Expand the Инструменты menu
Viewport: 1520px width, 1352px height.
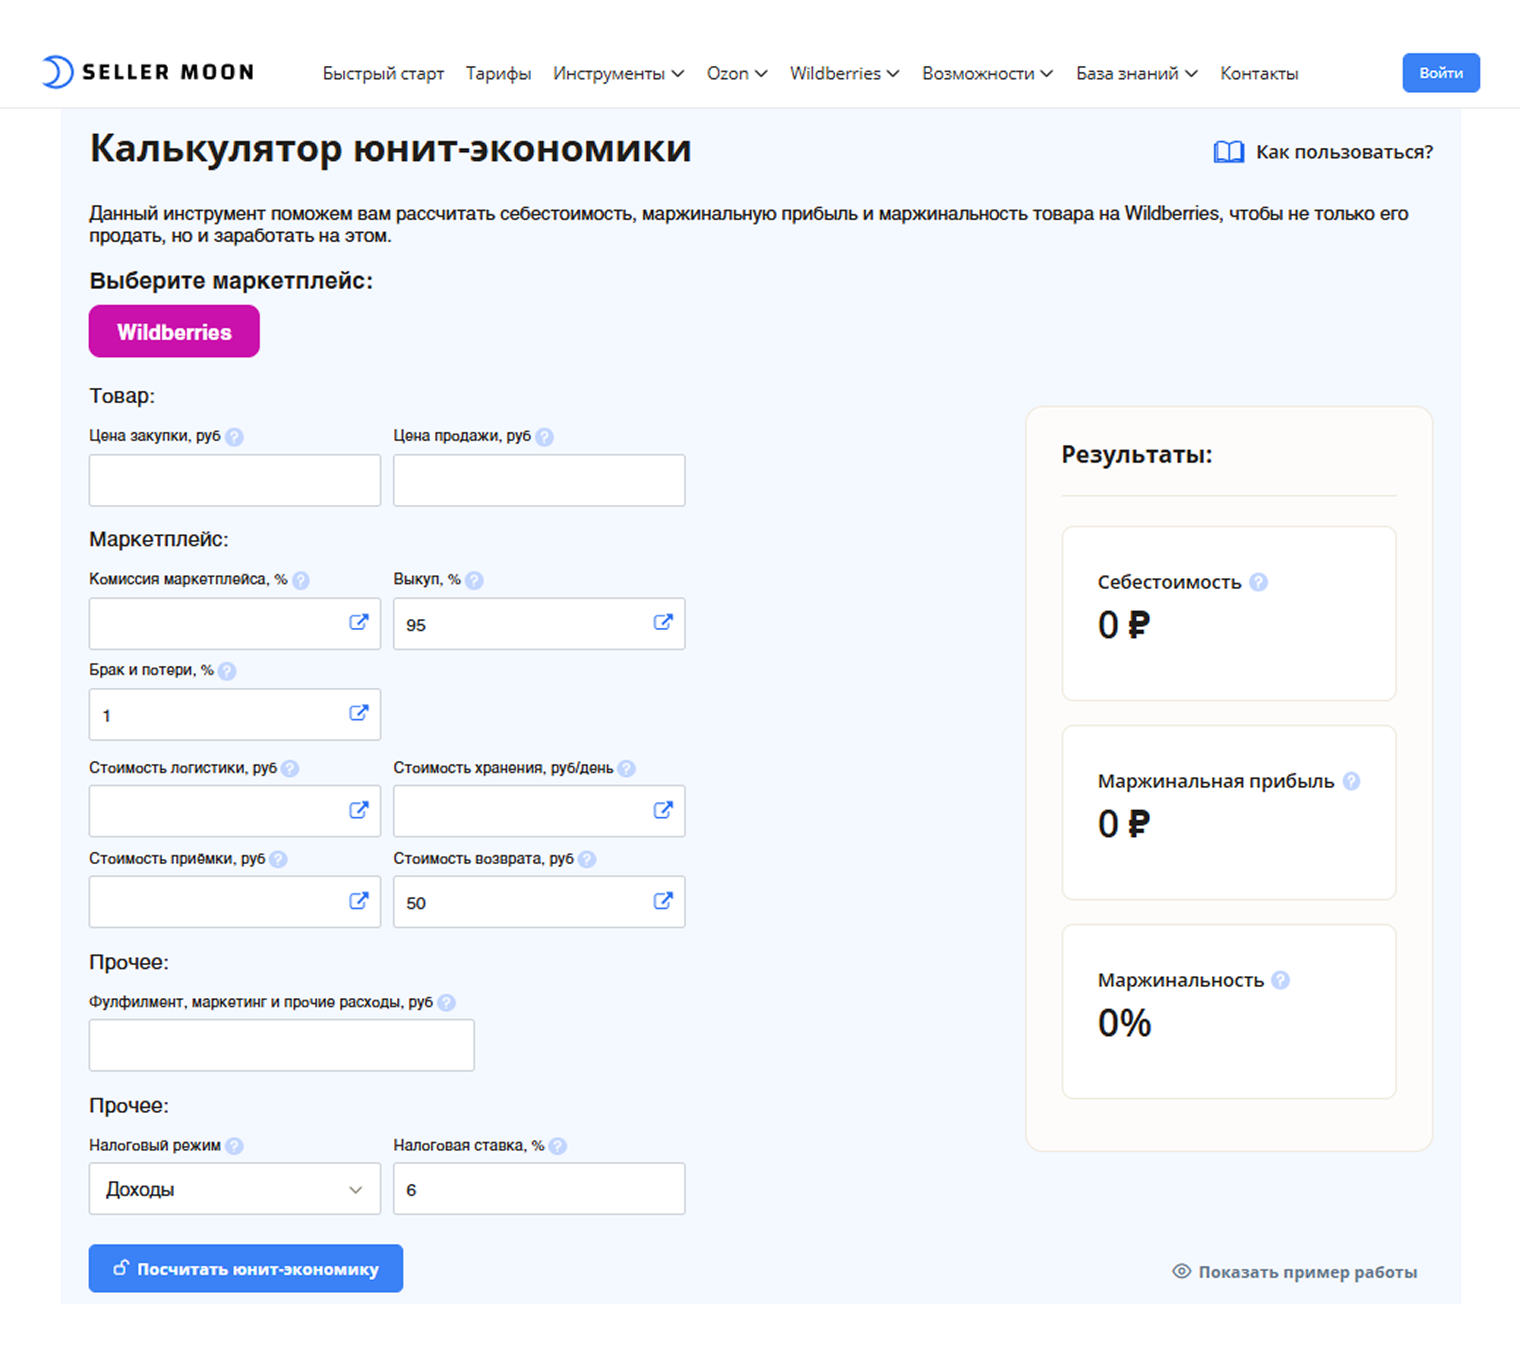coord(618,73)
